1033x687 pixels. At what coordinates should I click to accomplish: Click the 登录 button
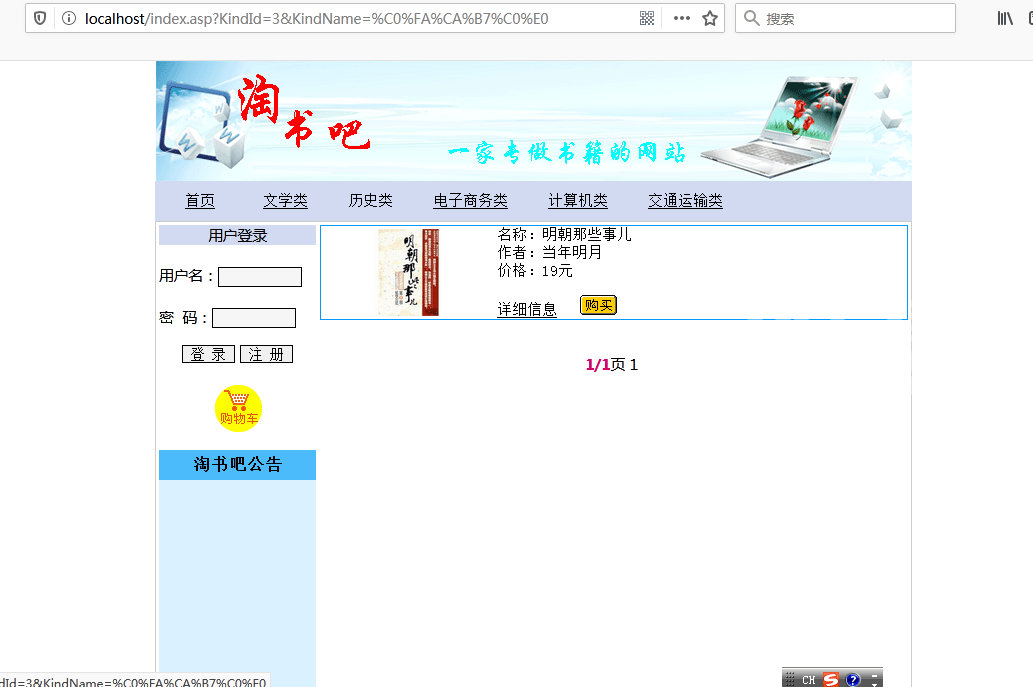pyautogui.click(x=208, y=354)
